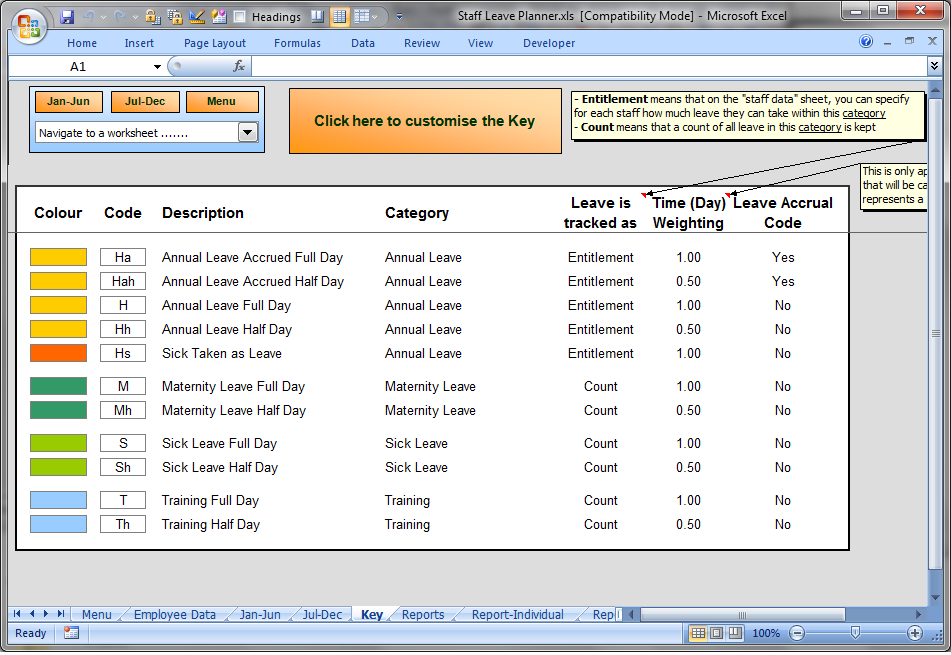Open the View ribbon tab
This screenshot has height=655, width=951.
tap(480, 43)
